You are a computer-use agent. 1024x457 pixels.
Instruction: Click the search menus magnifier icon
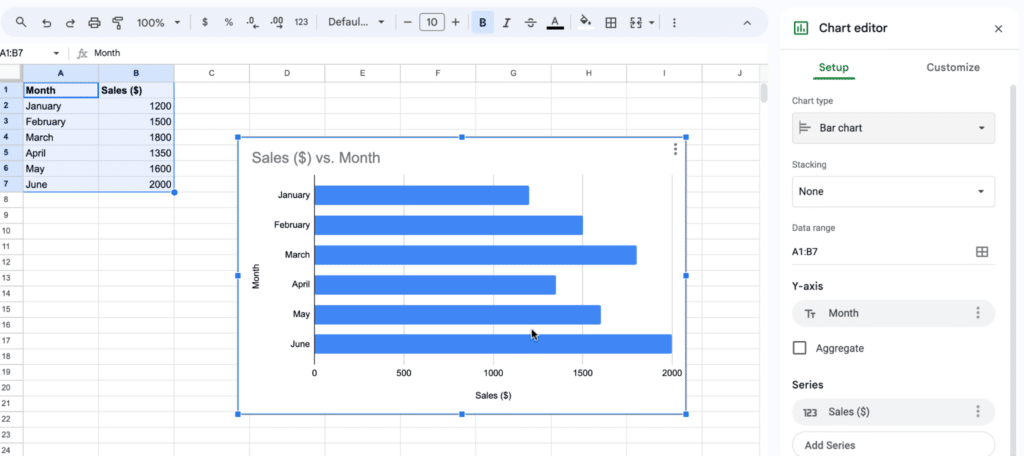pos(21,22)
